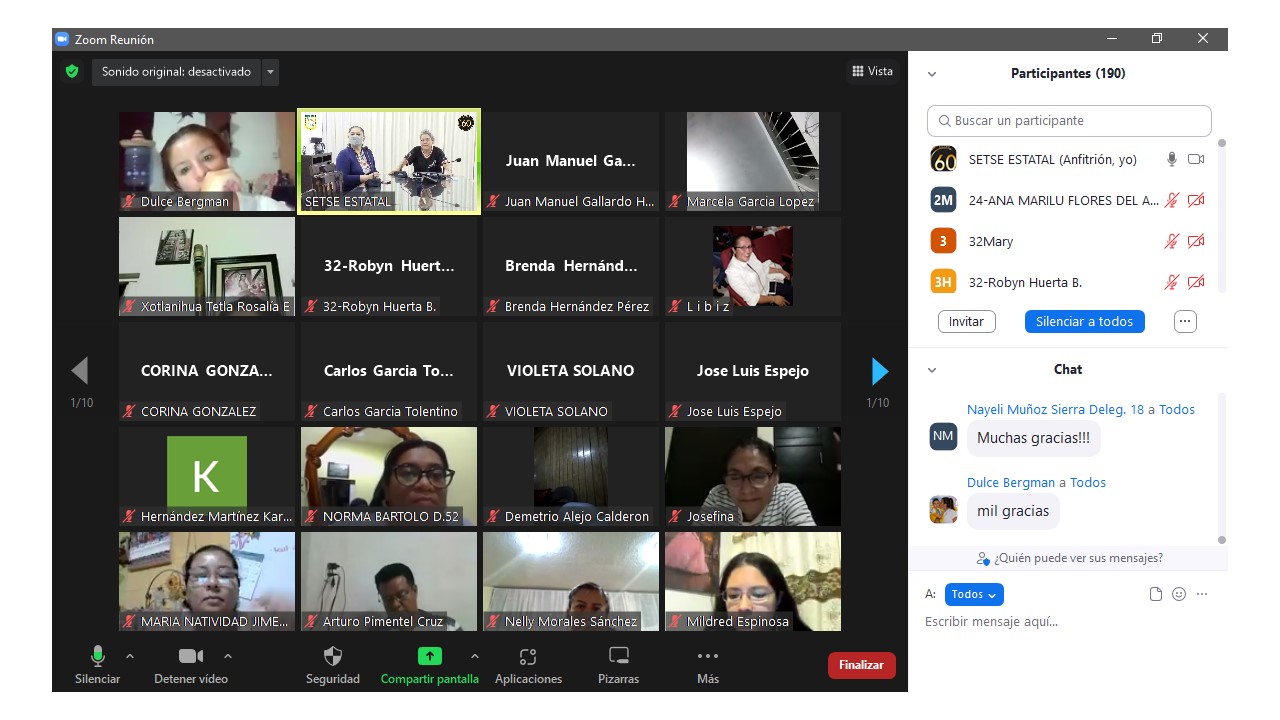Click the 3H avatar of 32-Robyn Huerta
The image size is (1280, 720).
pyautogui.click(x=943, y=282)
